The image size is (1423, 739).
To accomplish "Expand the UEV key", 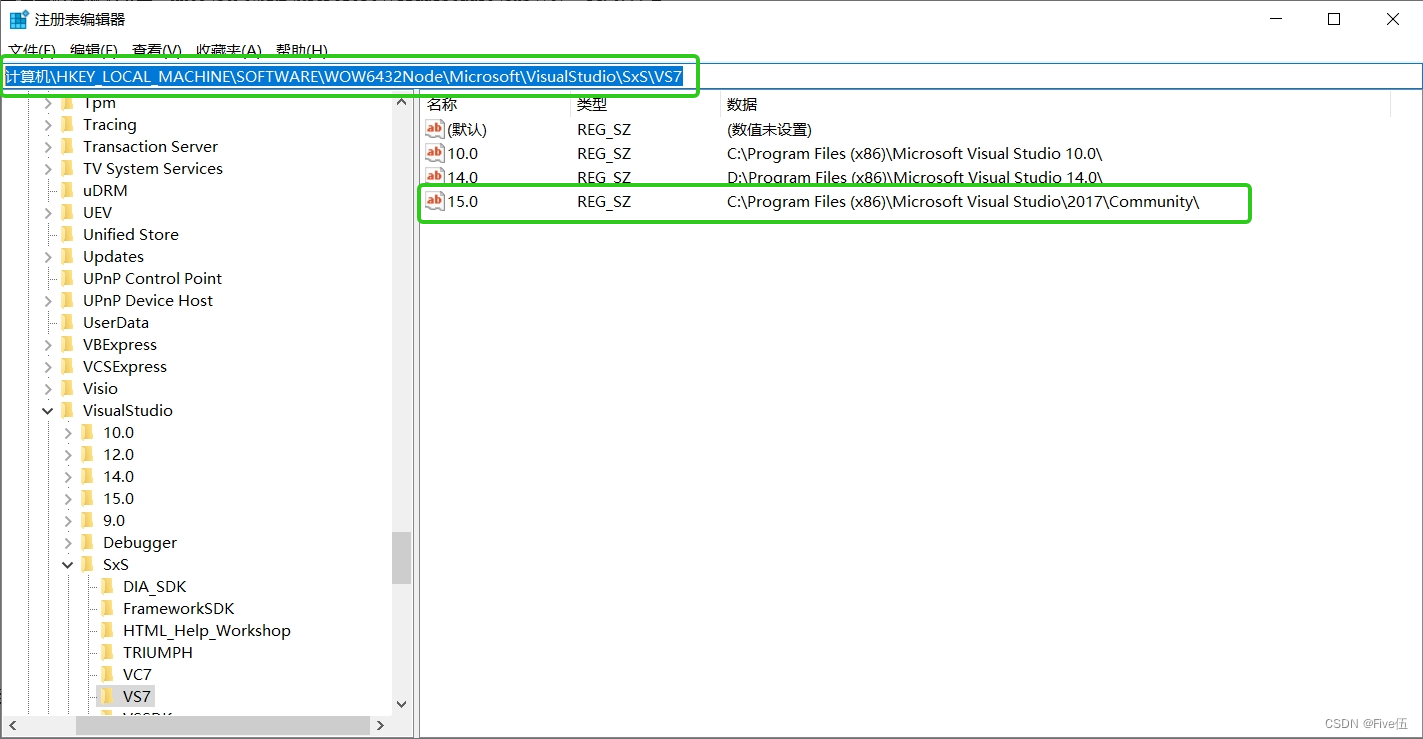I will click(x=48, y=213).
